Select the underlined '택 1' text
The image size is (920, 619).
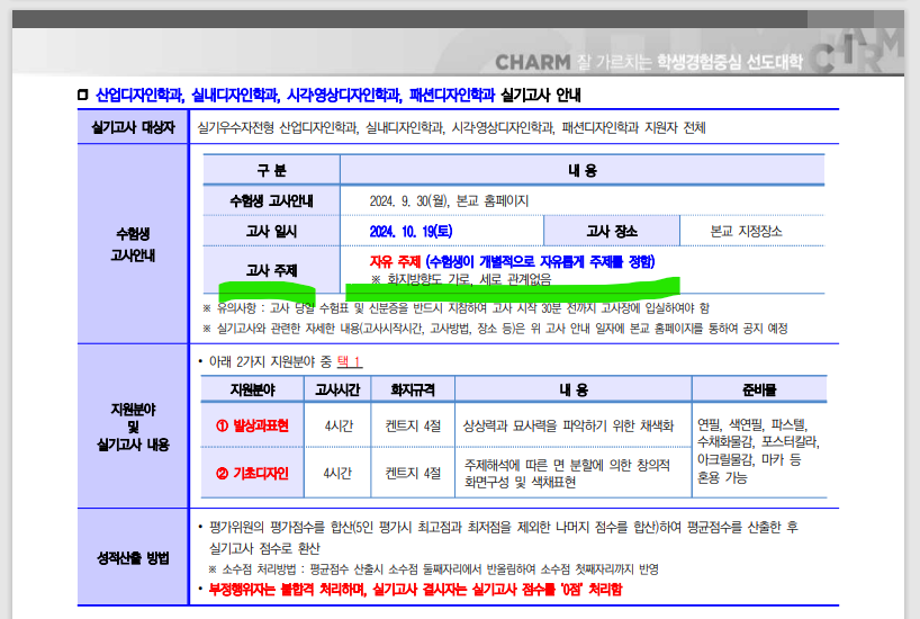pyautogui.click(x=349, y=361)
